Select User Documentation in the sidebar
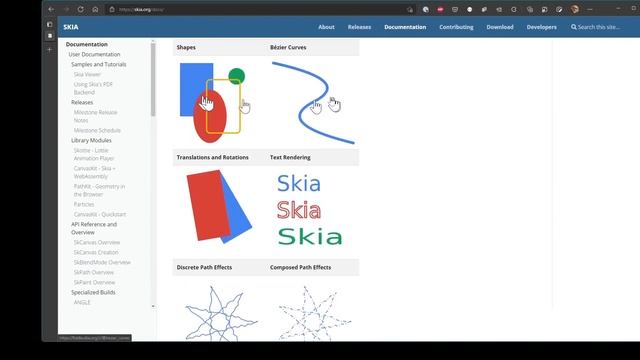The height and width of the screenshot is (360, 640). (94, 54)
